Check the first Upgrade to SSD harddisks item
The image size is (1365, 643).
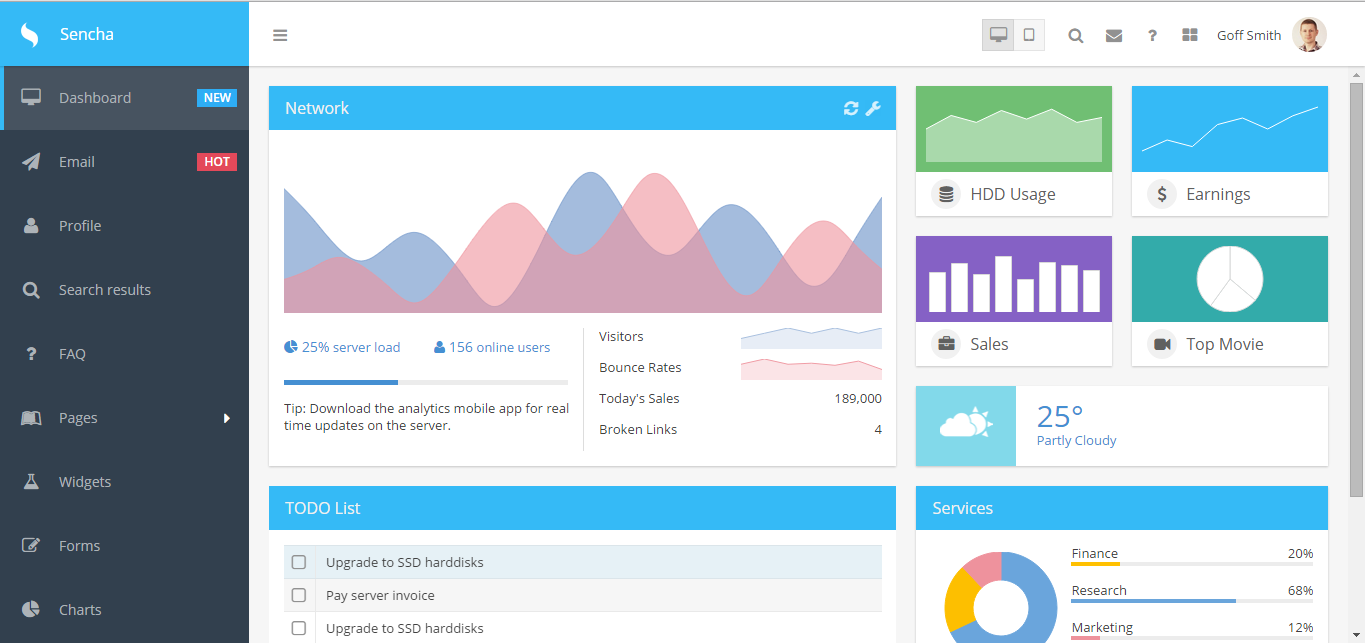coord(299,562)
